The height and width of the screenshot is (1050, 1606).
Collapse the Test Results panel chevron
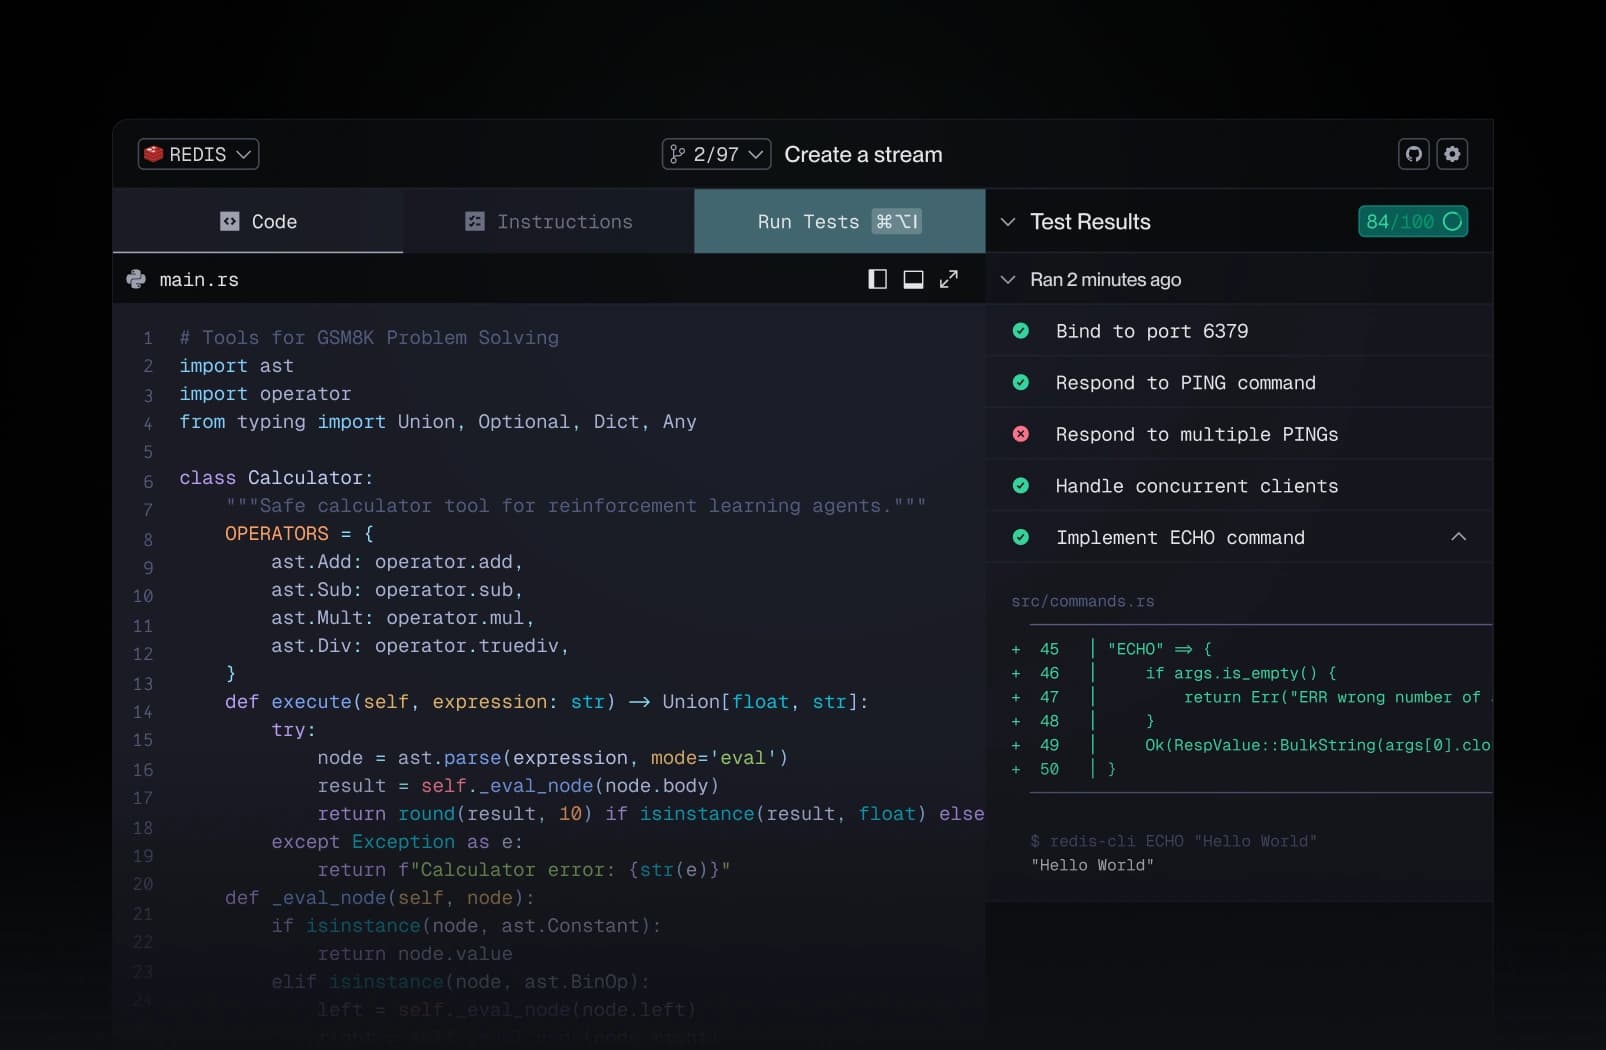click(x=1008, y=222)
